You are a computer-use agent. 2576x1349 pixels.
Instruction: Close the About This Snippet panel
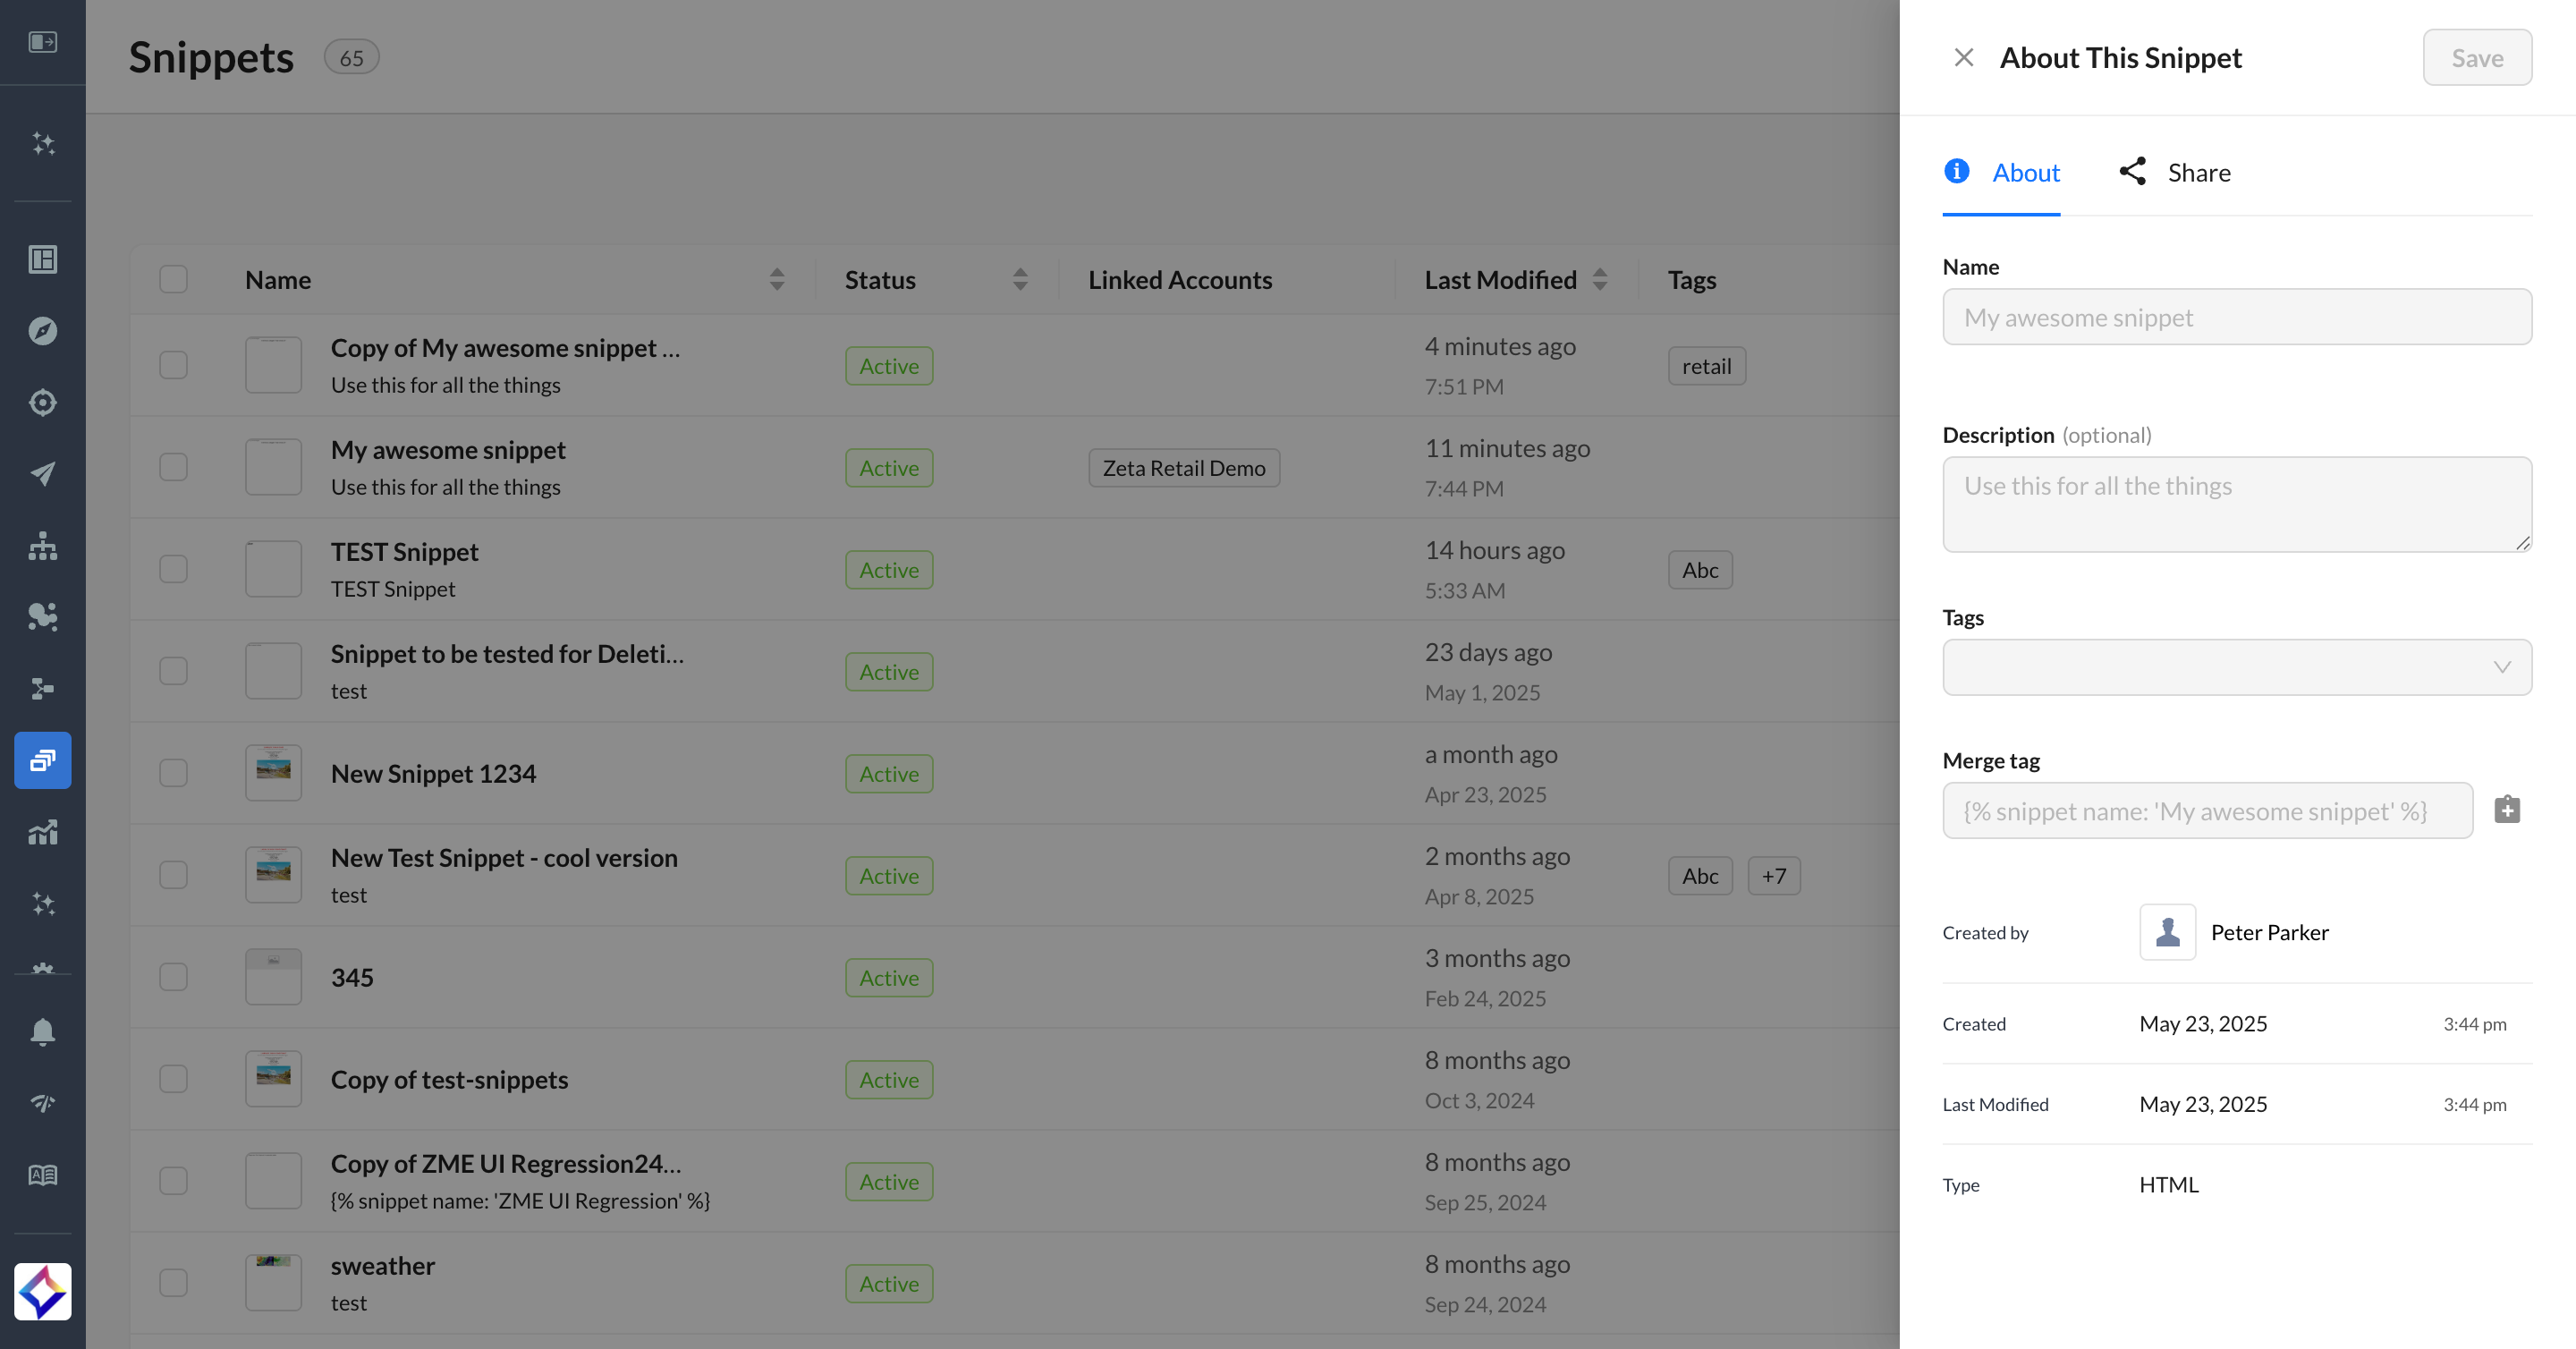tap(1963, 58)
